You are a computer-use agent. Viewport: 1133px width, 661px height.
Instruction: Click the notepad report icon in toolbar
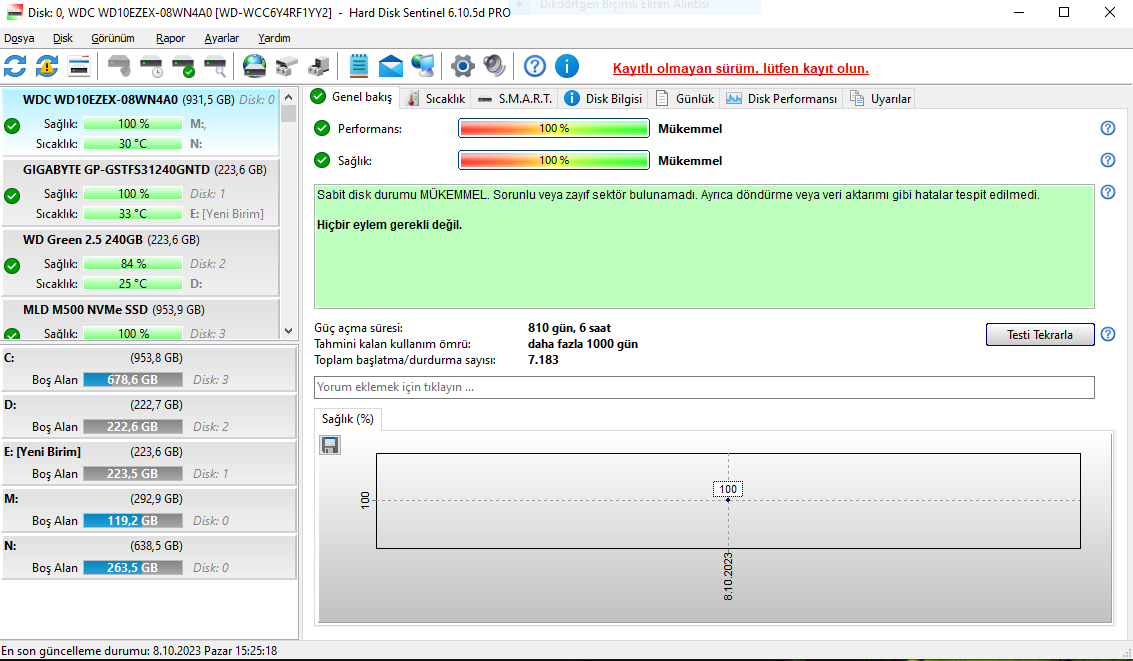359,67
